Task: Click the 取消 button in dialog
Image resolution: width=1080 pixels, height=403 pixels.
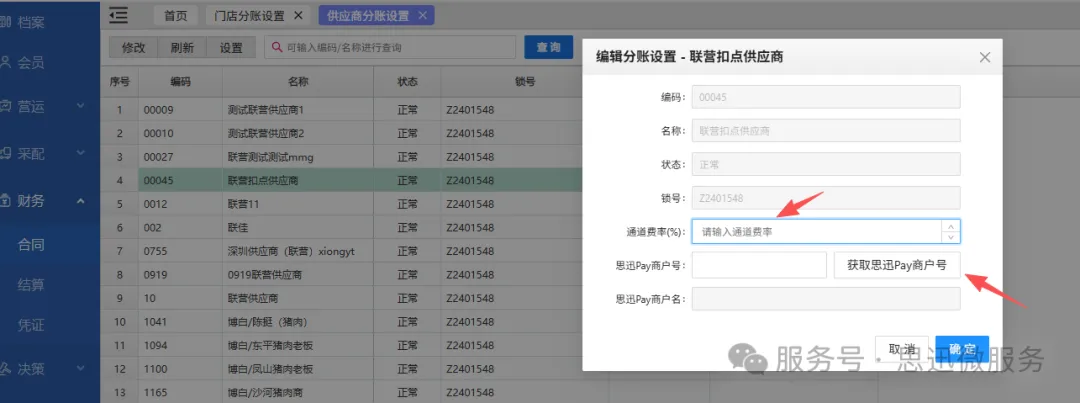Action: pos(902,349)
